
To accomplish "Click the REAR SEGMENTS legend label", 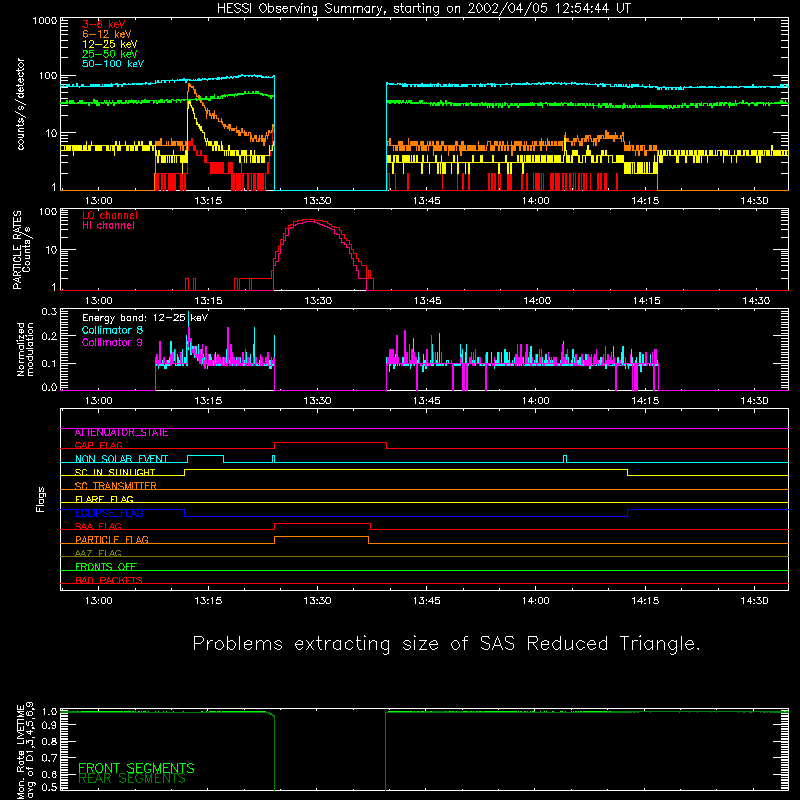I will coord(132,779).
